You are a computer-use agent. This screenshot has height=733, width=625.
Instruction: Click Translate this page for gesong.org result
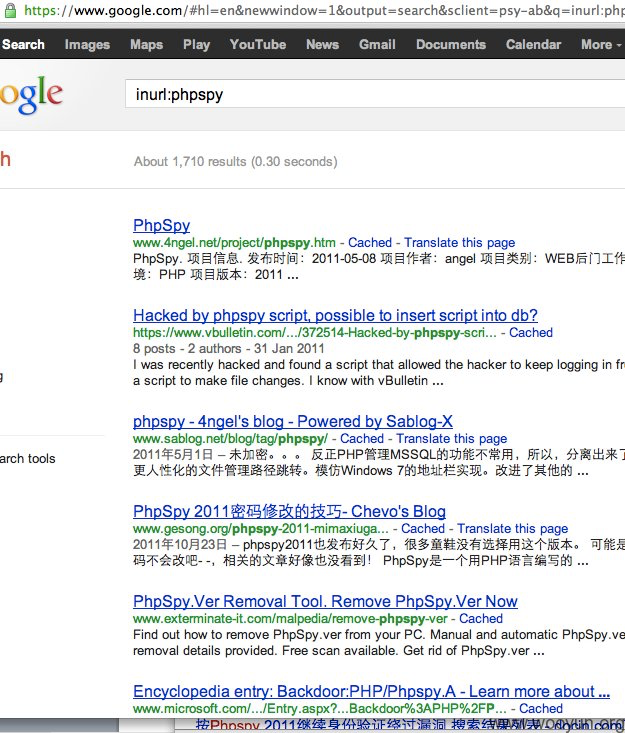click(512, 528)
